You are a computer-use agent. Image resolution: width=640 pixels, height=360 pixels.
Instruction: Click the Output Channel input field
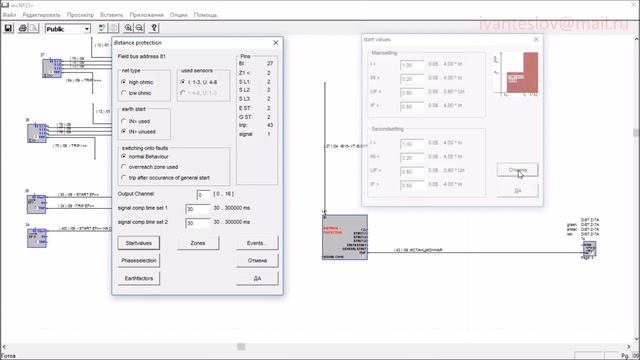coord(203,195)
